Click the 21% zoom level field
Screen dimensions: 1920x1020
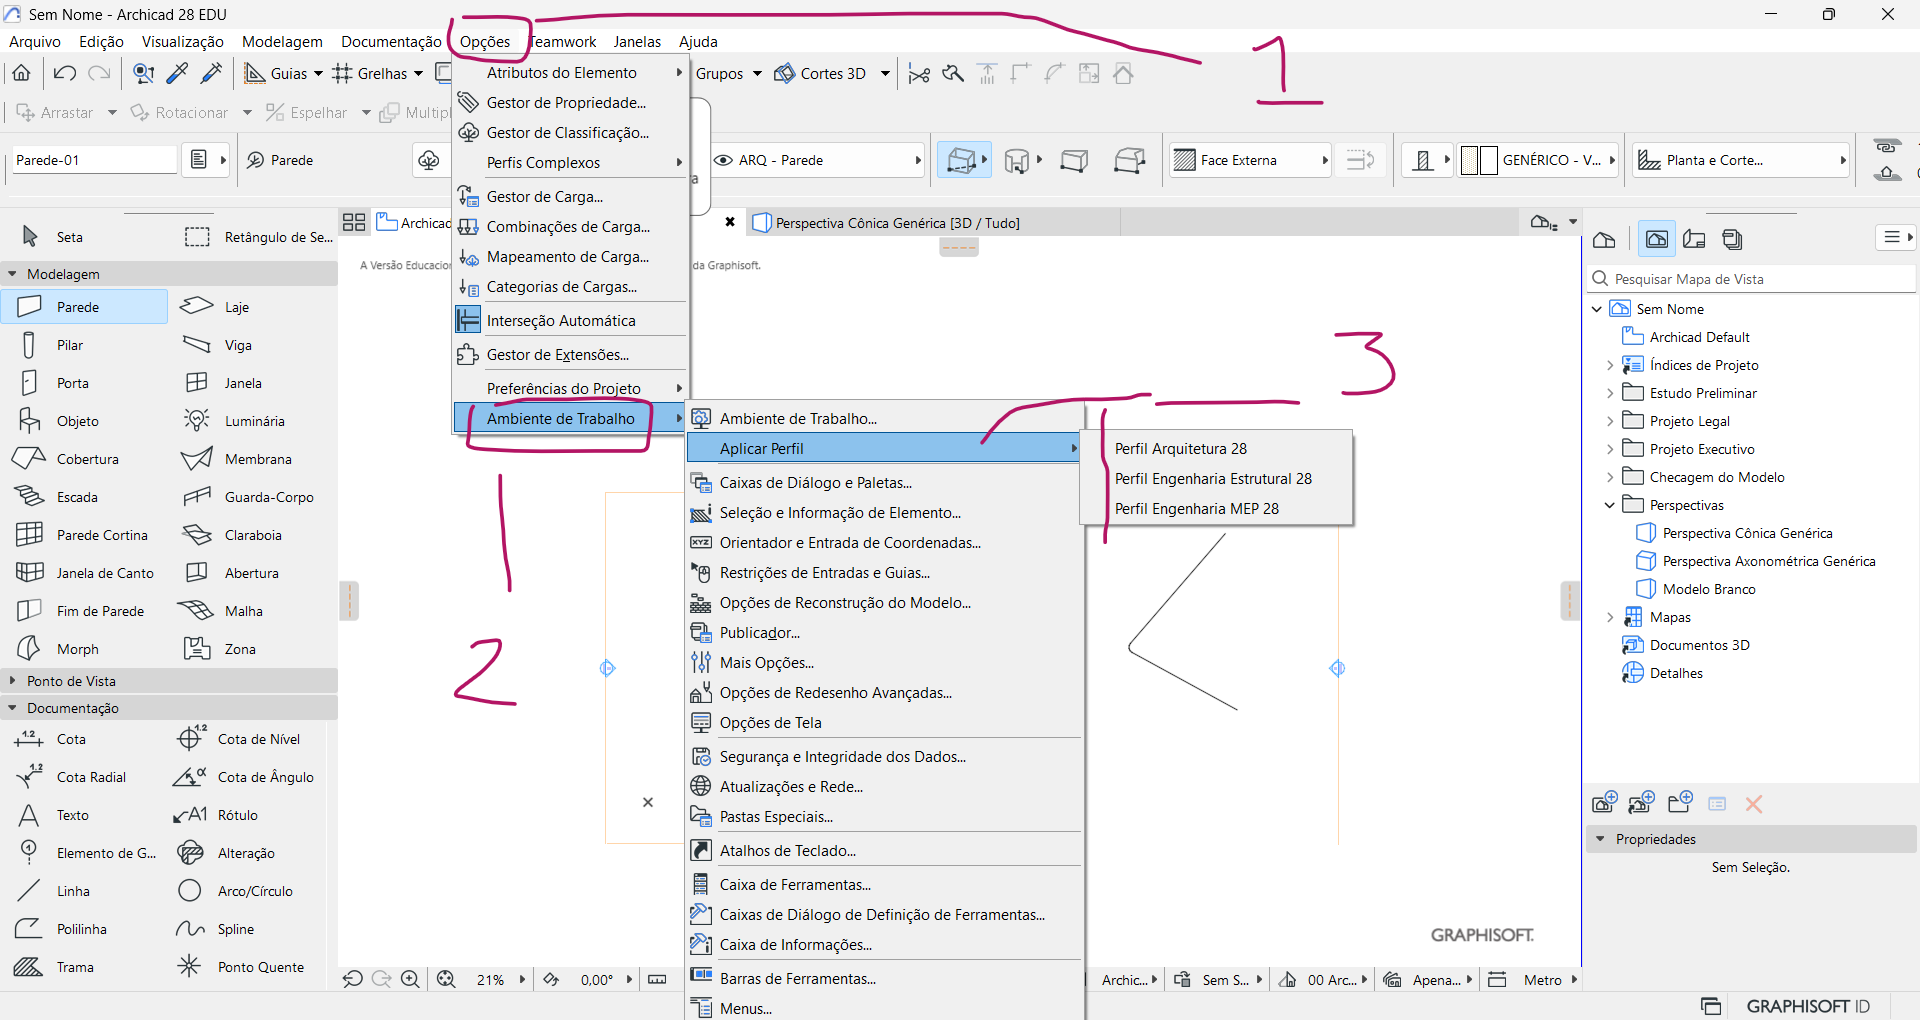point(490,980)
